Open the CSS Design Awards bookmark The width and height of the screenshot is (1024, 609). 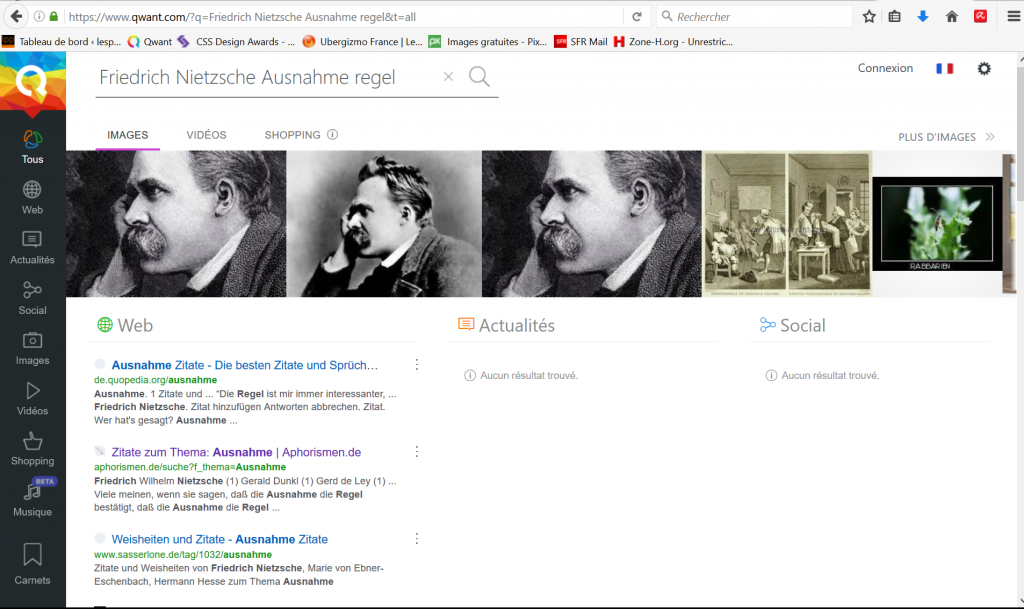click(x=236, y=41)
